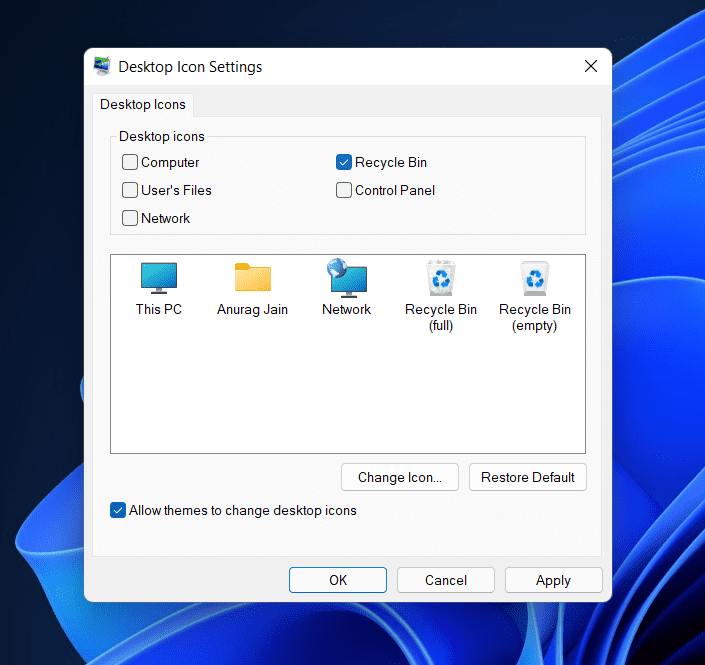
Task: Switch to the Desktop Icons tab
Action: point(143,104)
